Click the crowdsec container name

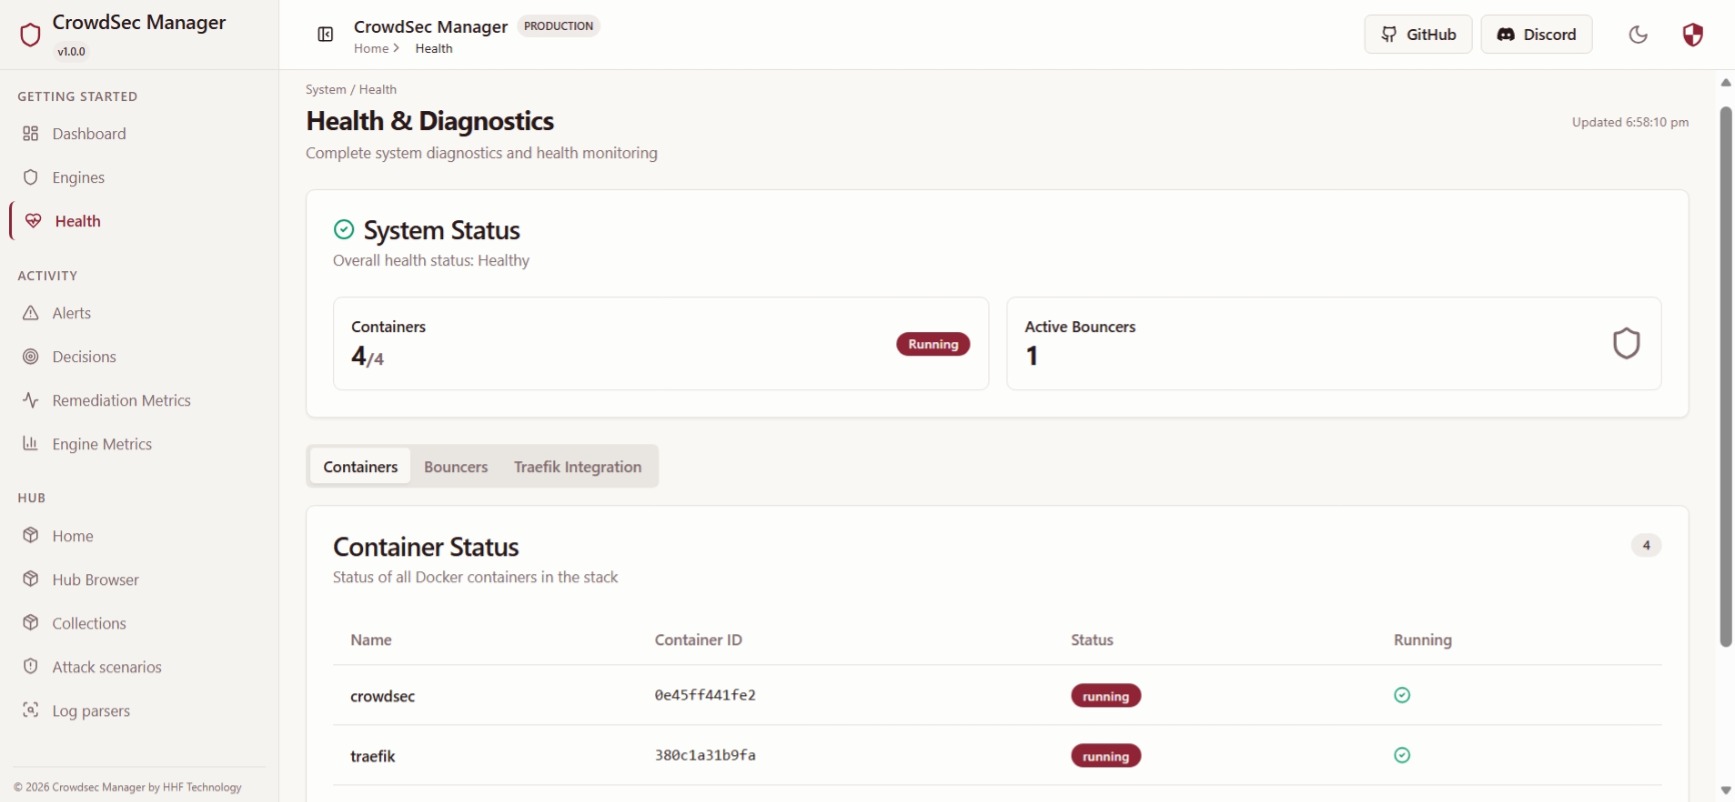(383, 696)
